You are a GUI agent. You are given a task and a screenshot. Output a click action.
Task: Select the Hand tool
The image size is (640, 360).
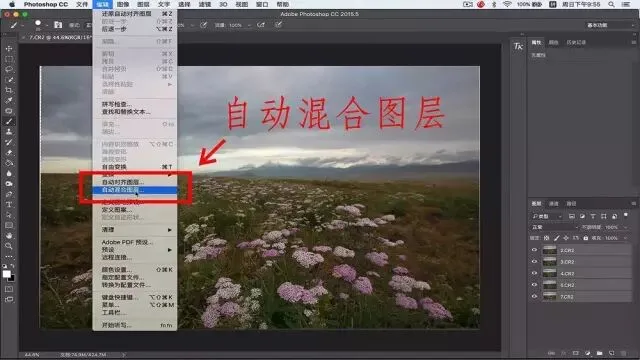click(x=9, y=236)
